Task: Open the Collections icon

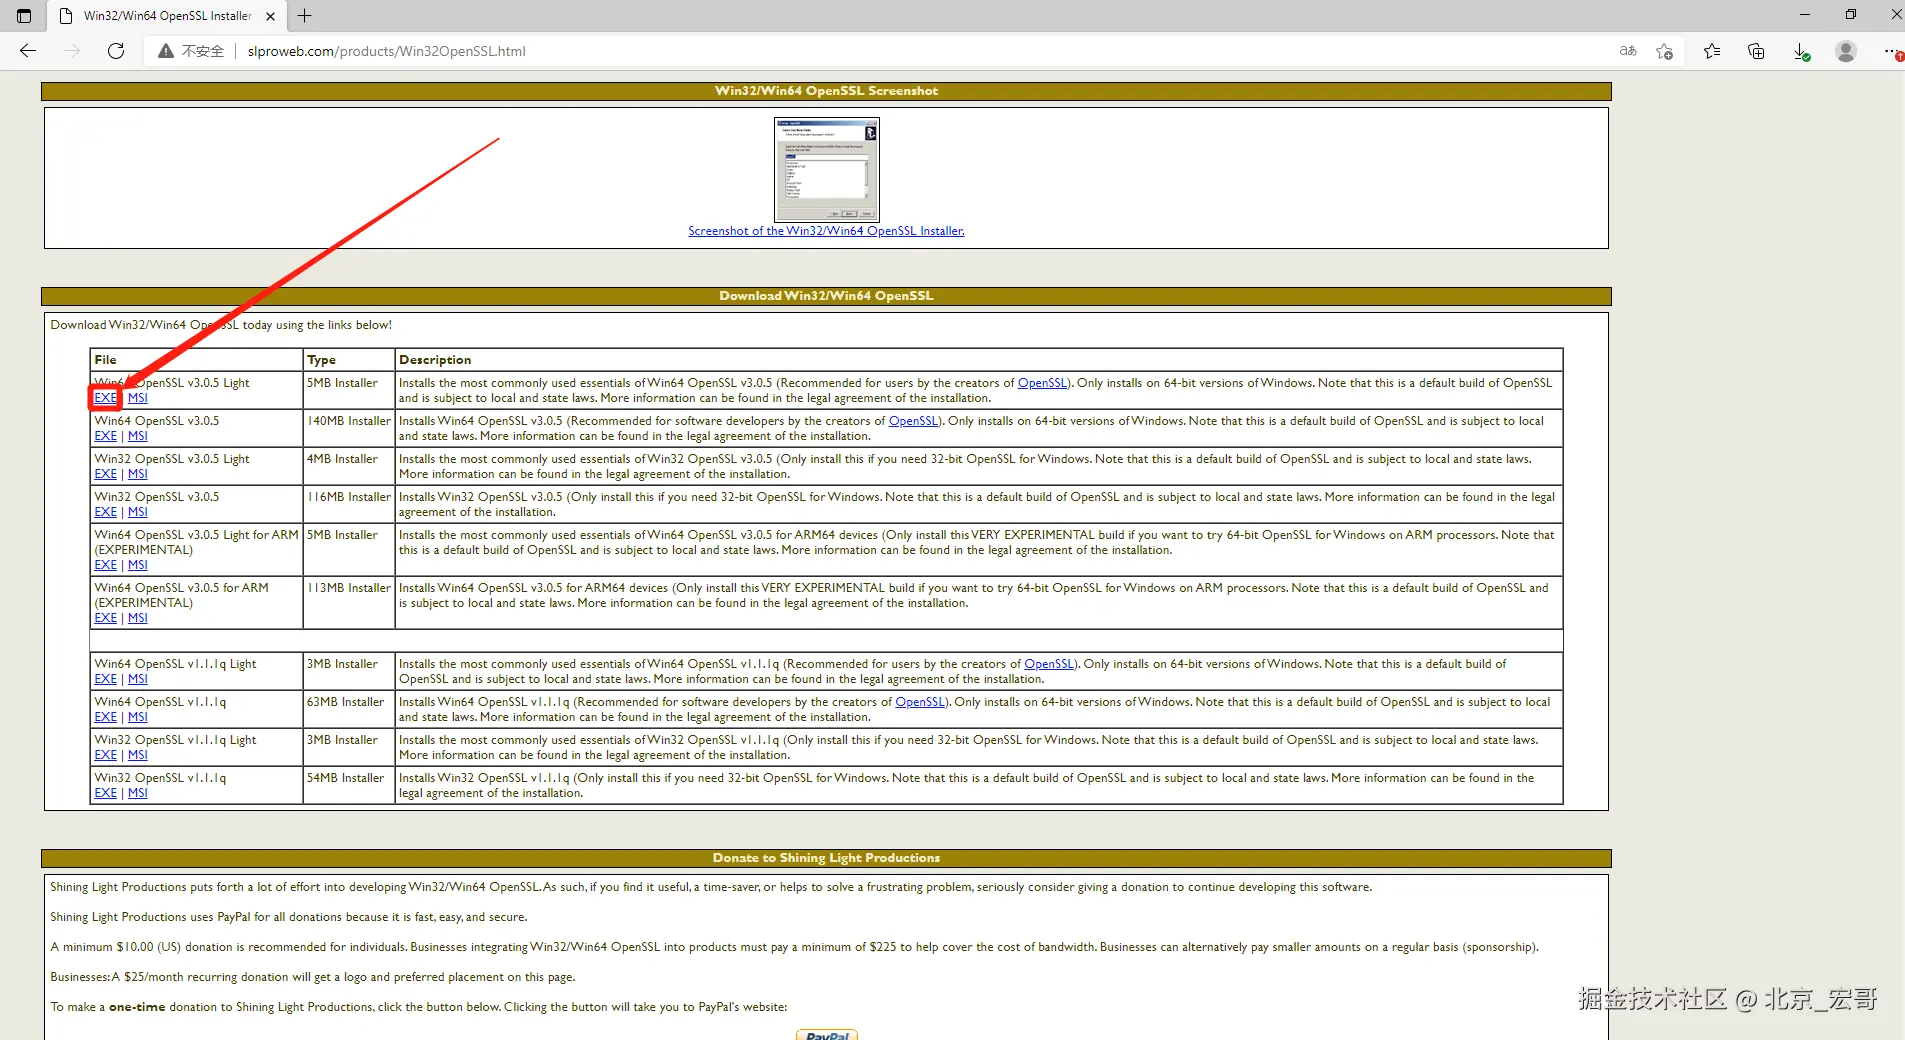Action: tap(1756, 51)
